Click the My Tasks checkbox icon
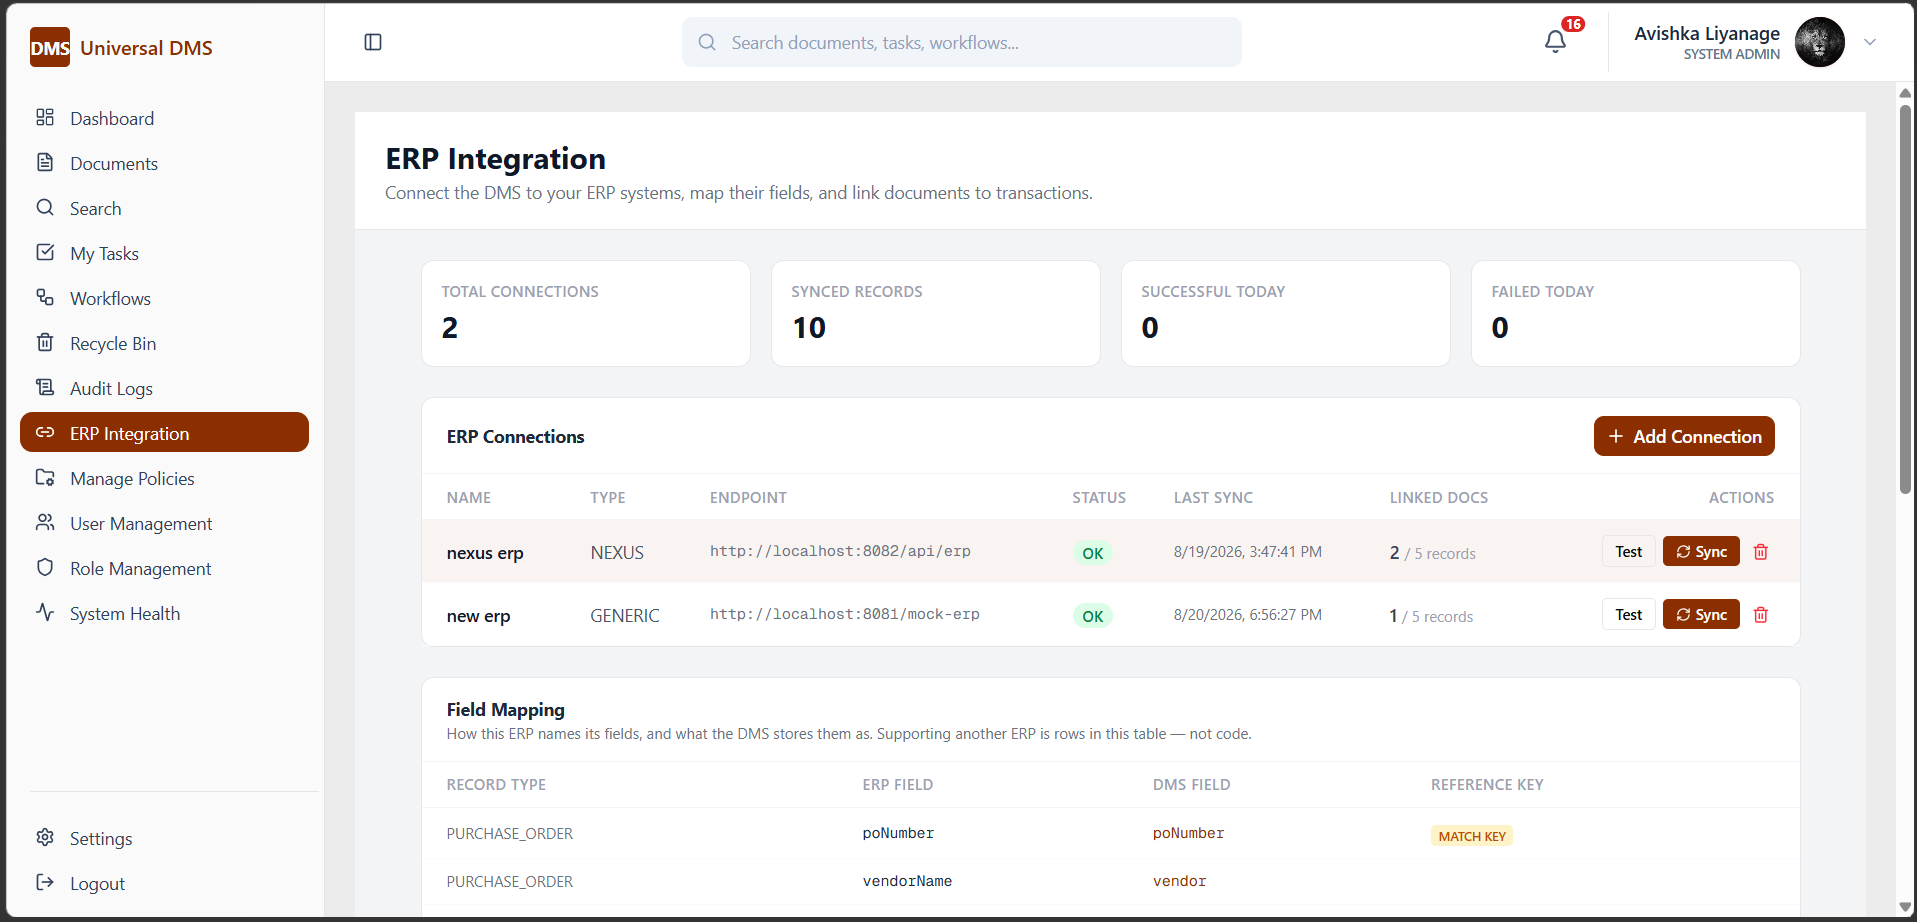 point(45,252)
